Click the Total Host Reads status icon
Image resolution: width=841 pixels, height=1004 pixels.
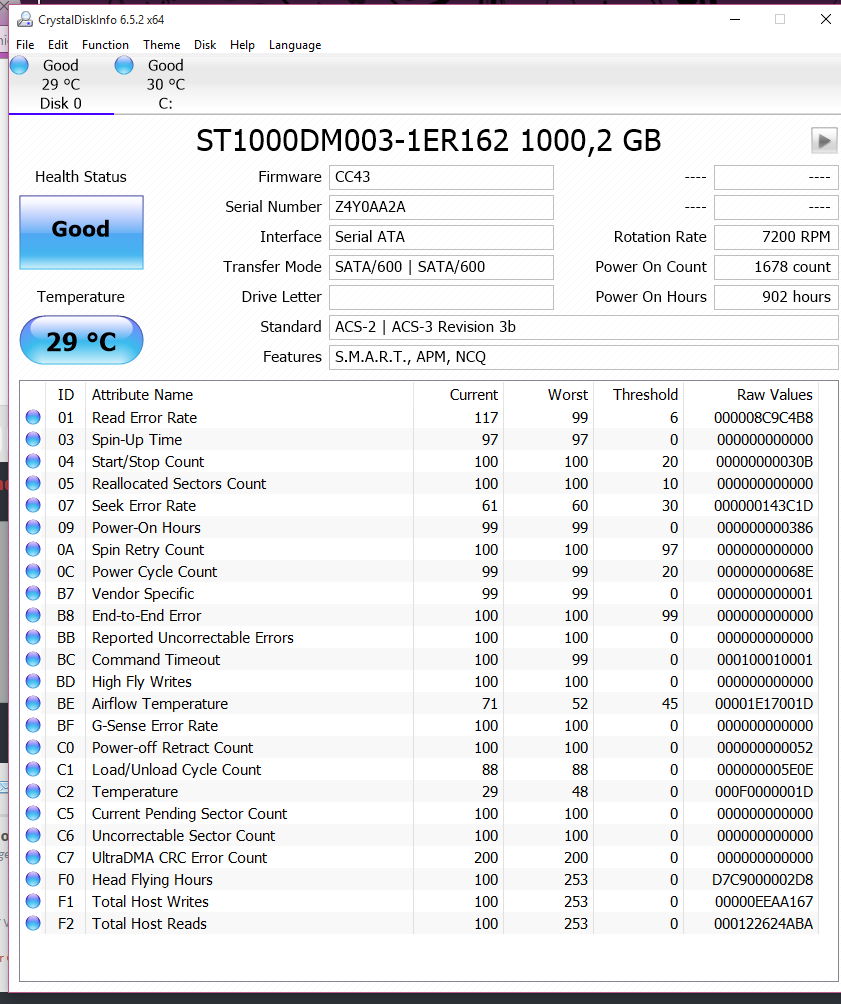[x=33, y=924]
